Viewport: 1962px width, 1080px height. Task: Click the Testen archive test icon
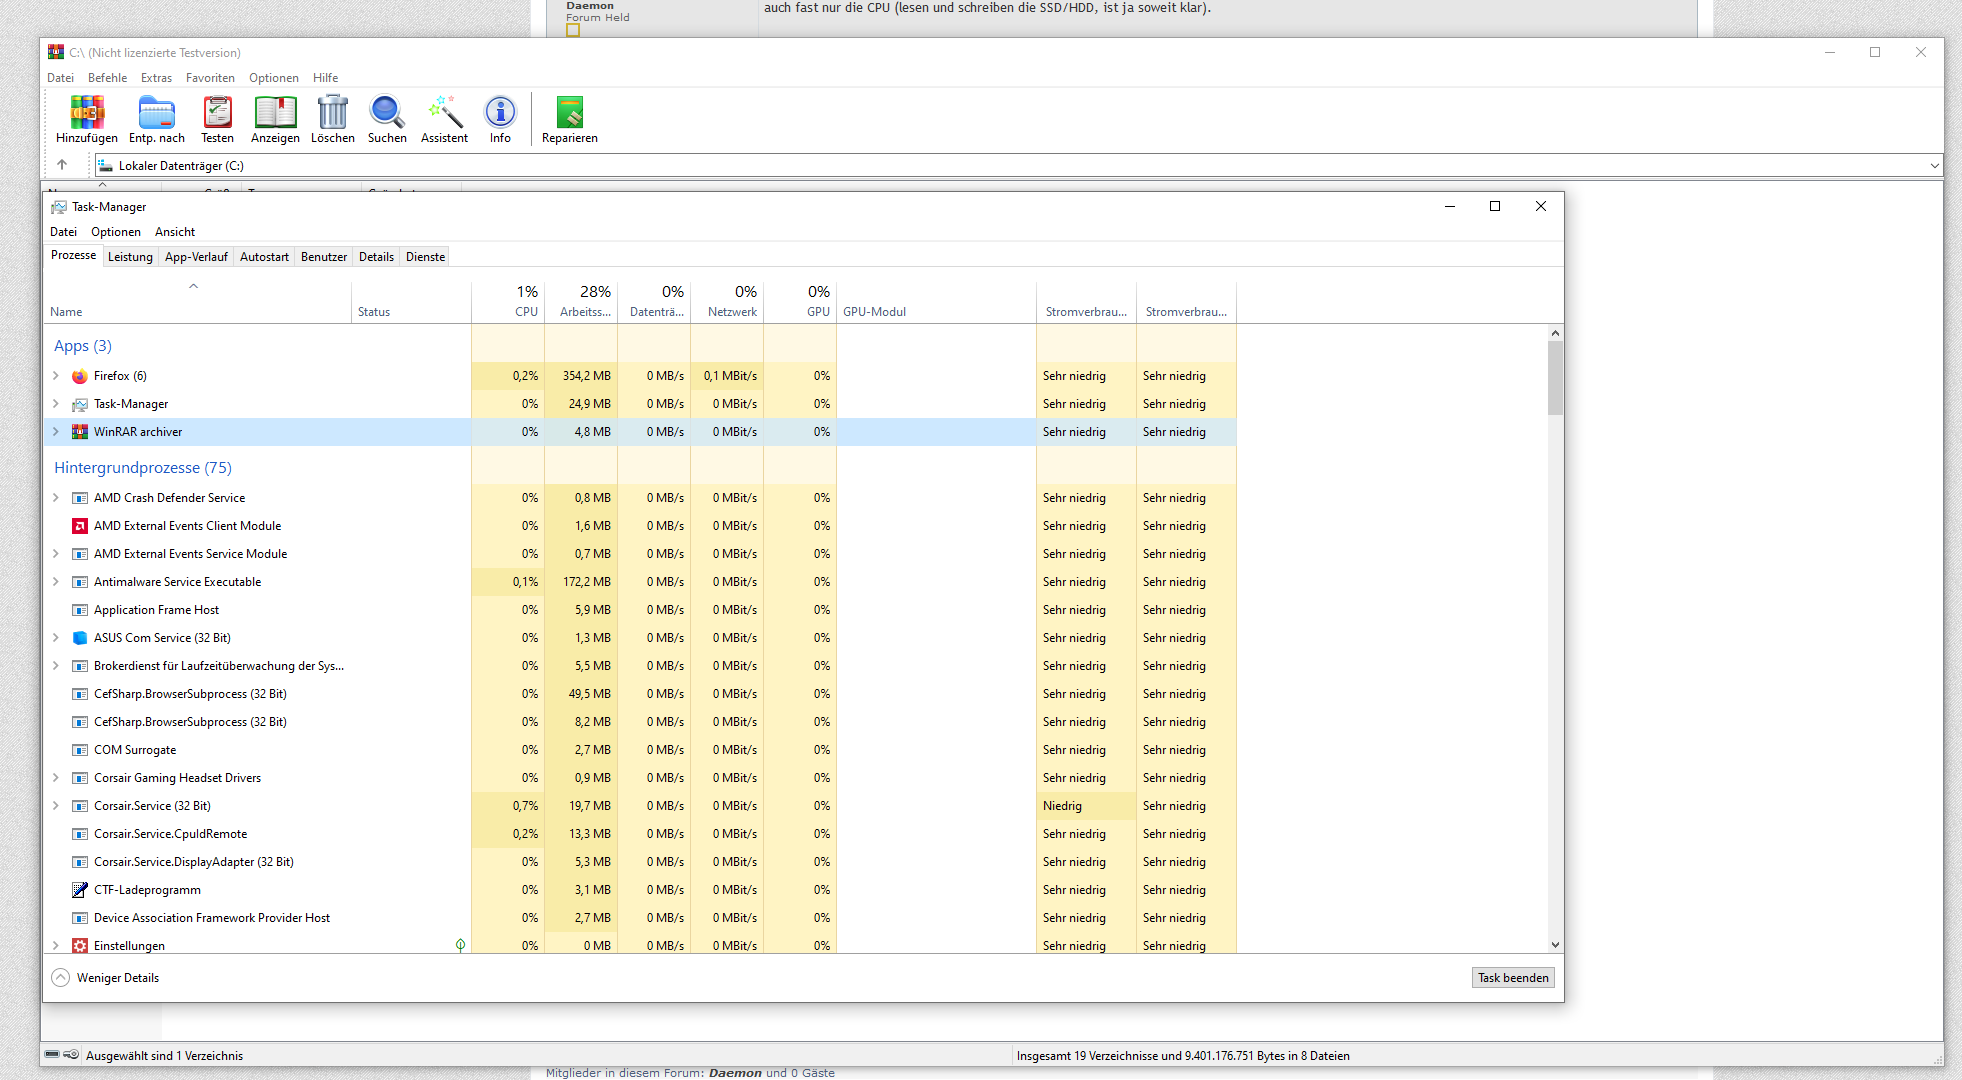(217, 113)
